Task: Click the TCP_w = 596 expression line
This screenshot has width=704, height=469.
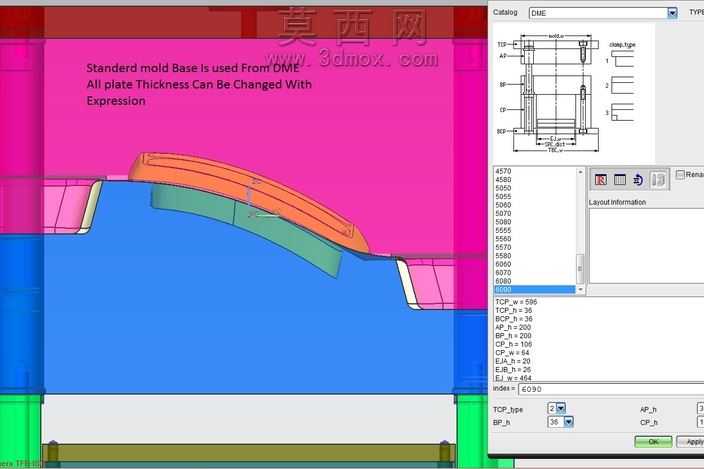Action: pyautogui.click(x=516, y=302)
